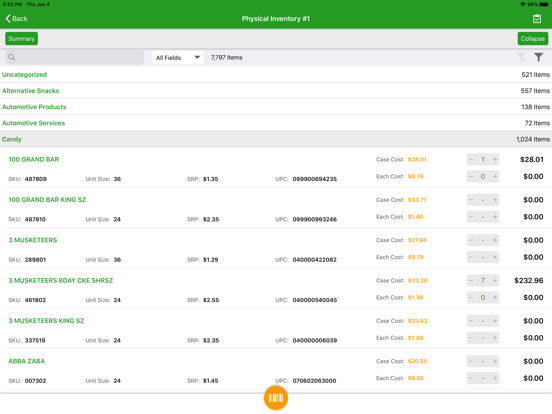Select the 1,024 Items count for Candy

533,139
